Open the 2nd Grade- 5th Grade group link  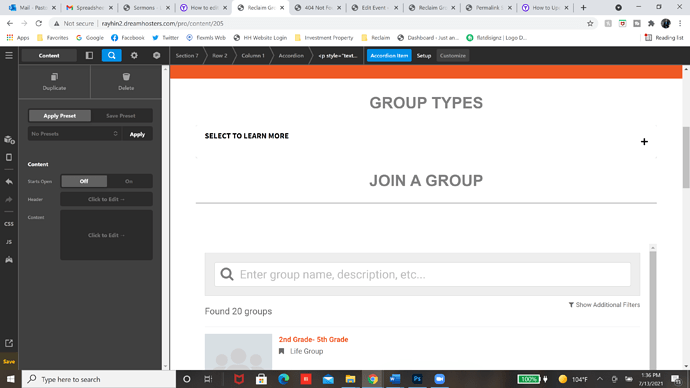313,340
